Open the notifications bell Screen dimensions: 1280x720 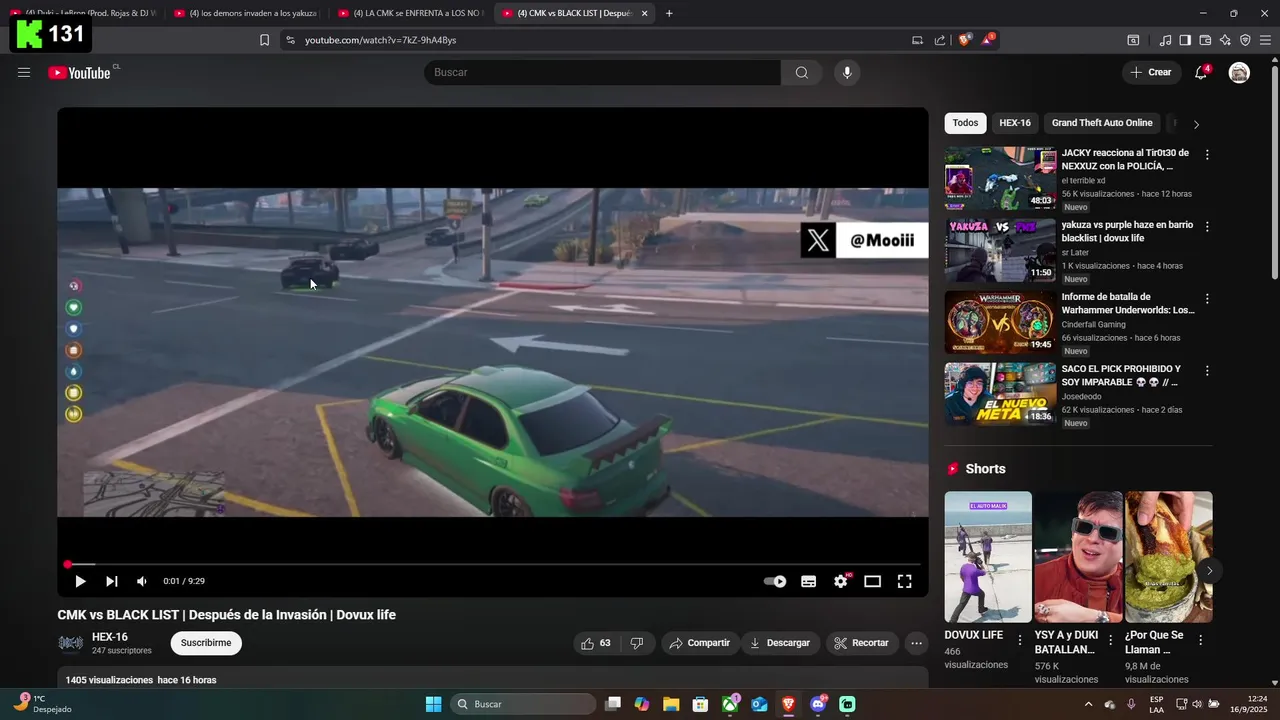coord(1201,72)
